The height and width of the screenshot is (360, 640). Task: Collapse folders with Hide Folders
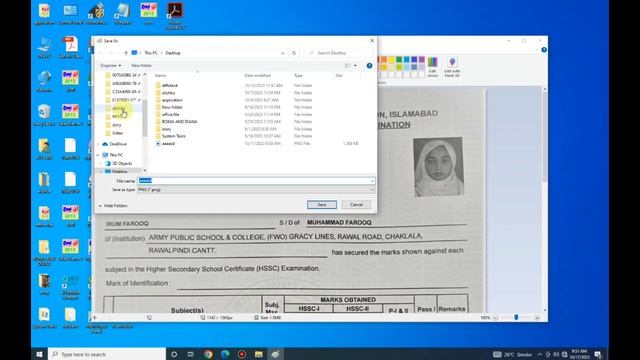(113, 206)
